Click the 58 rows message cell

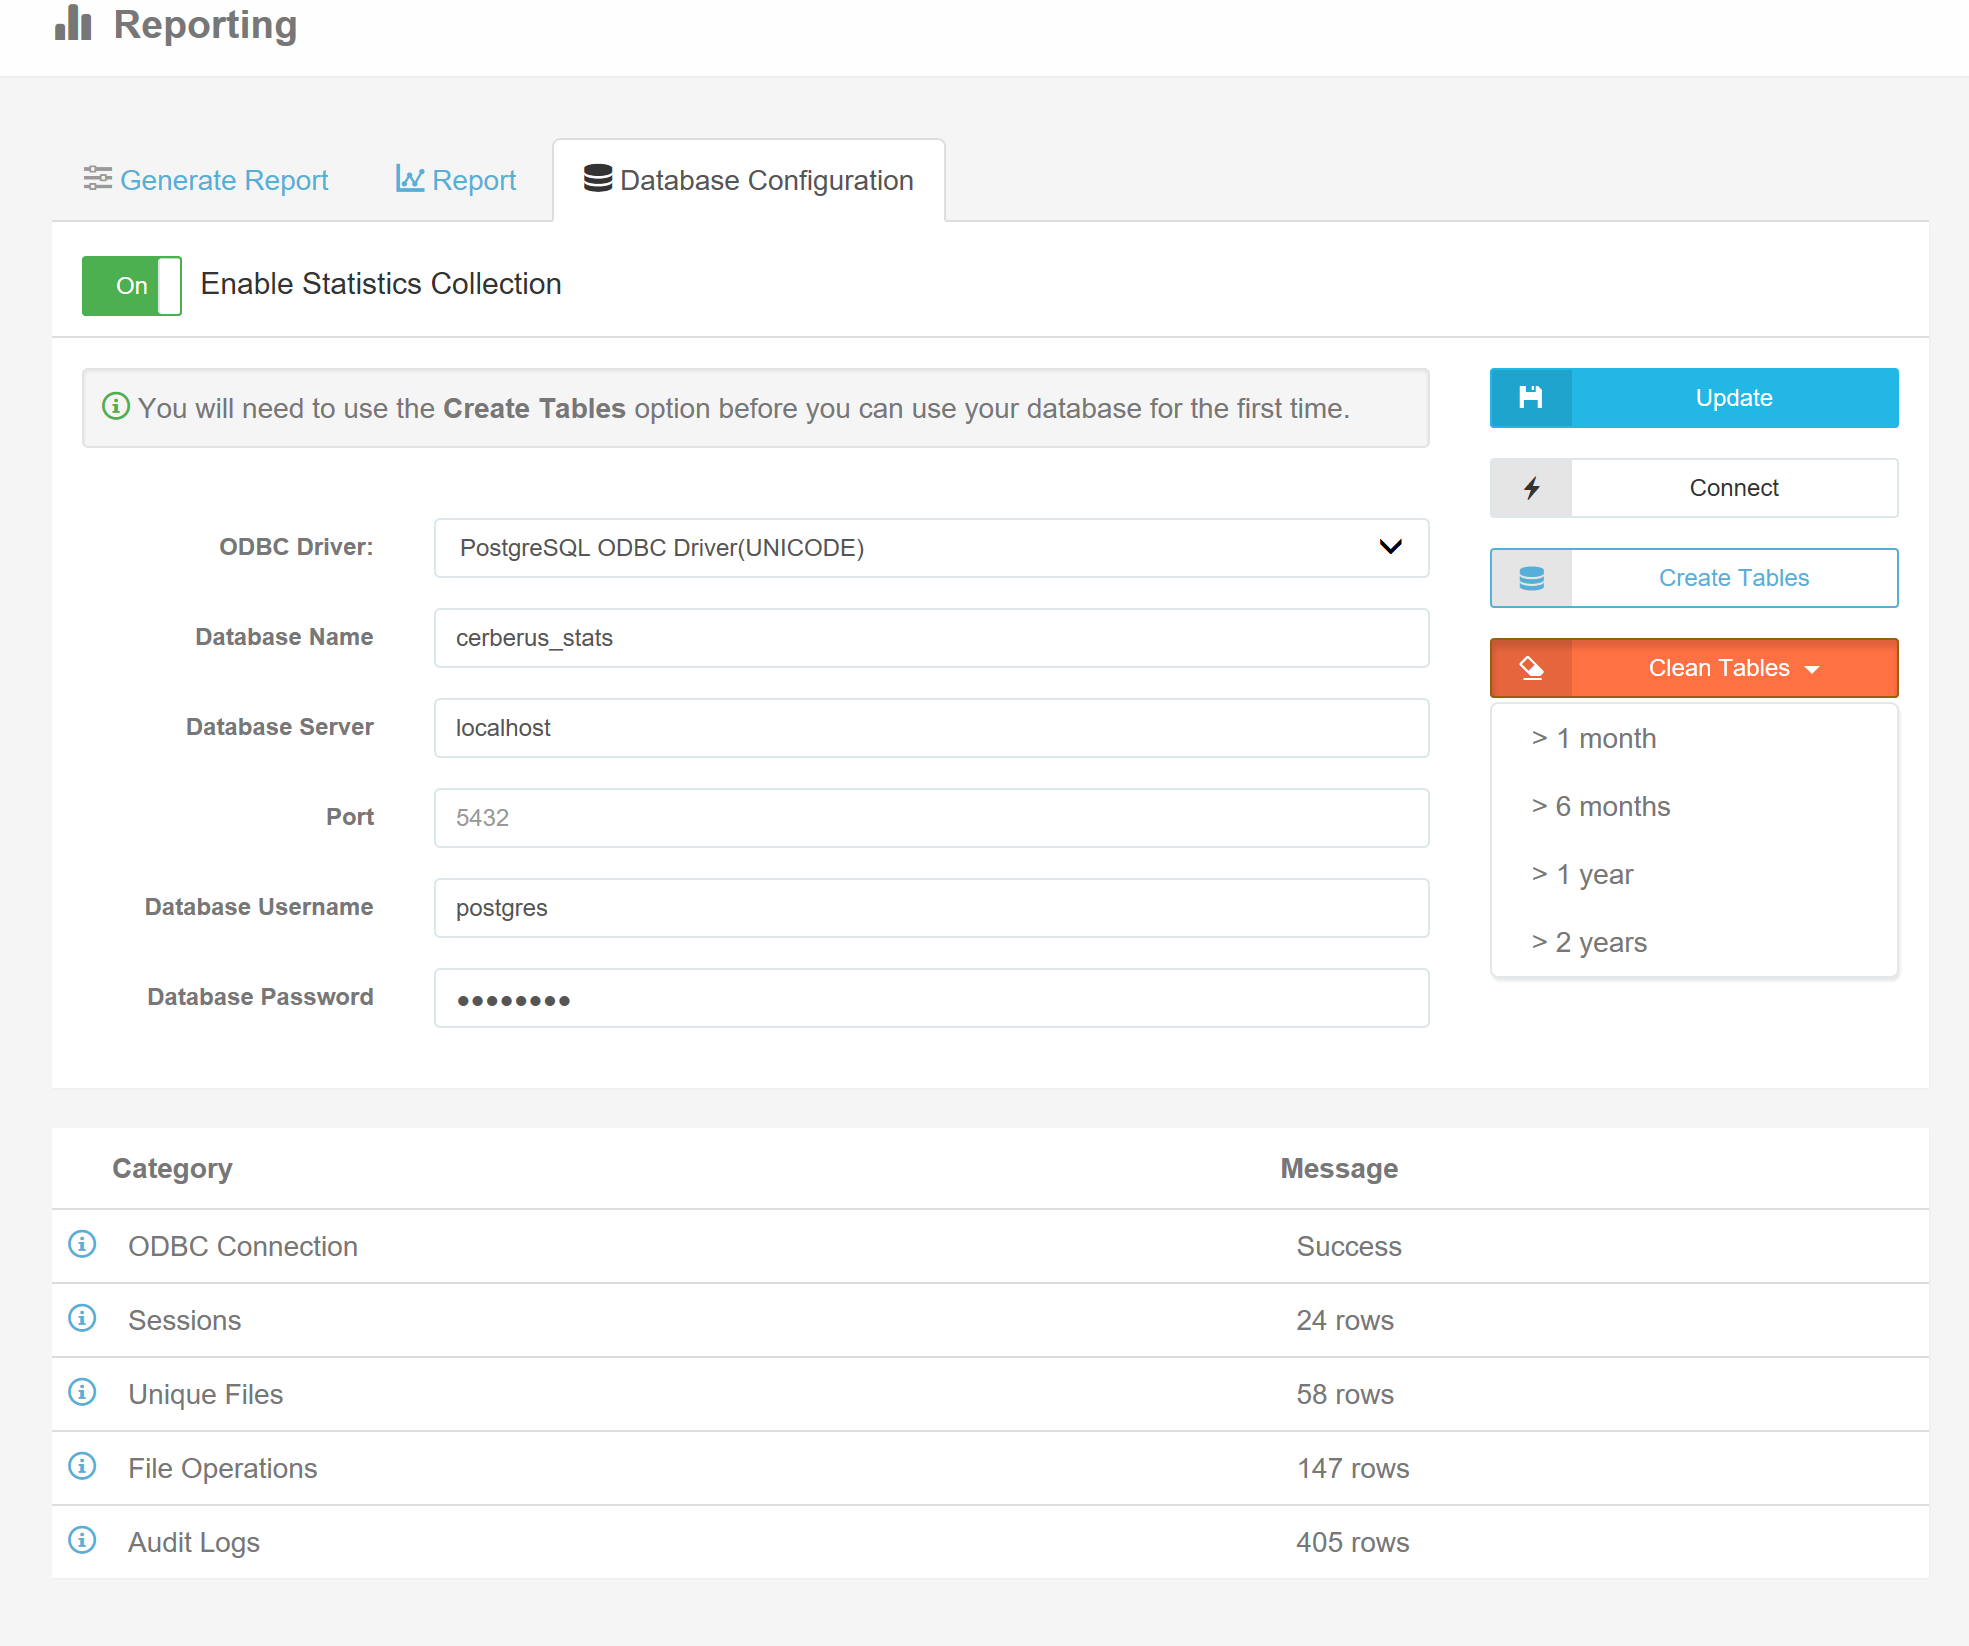tap(1345, 1394)
